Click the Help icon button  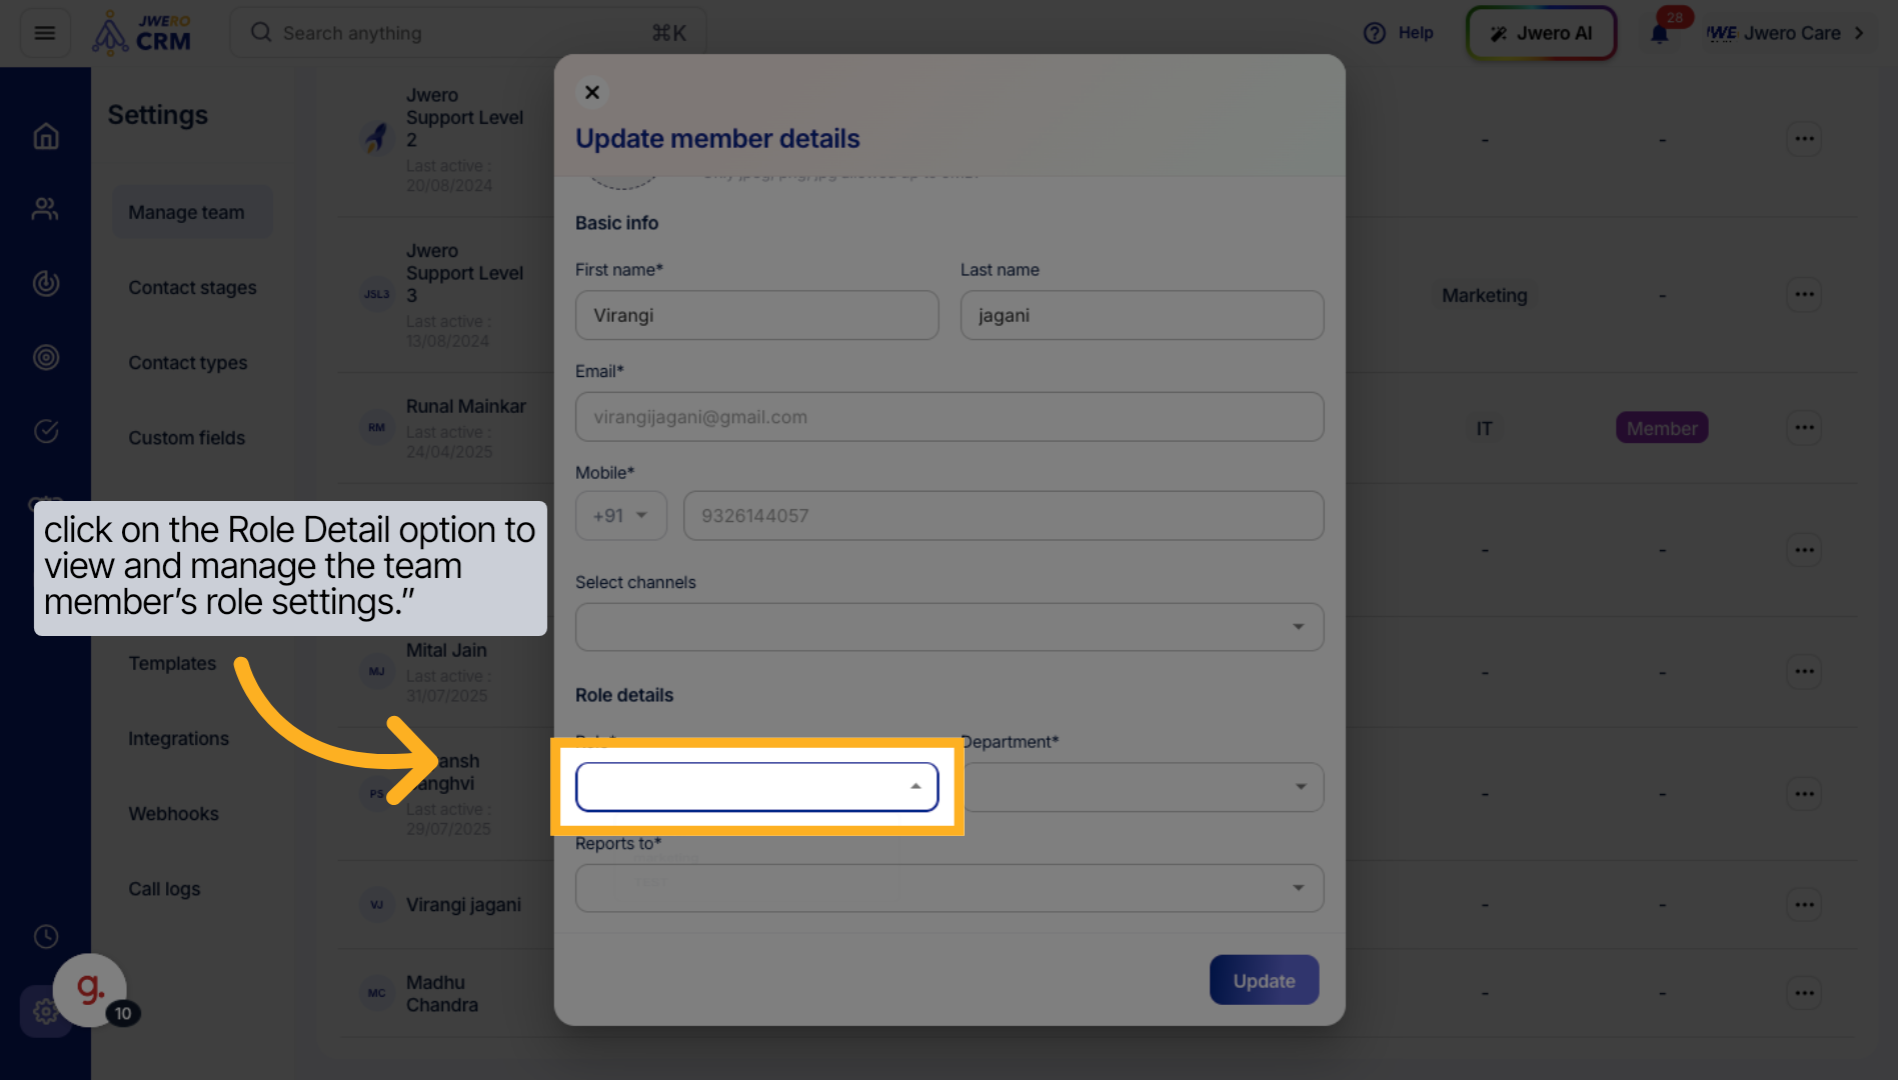(1398, 33)
